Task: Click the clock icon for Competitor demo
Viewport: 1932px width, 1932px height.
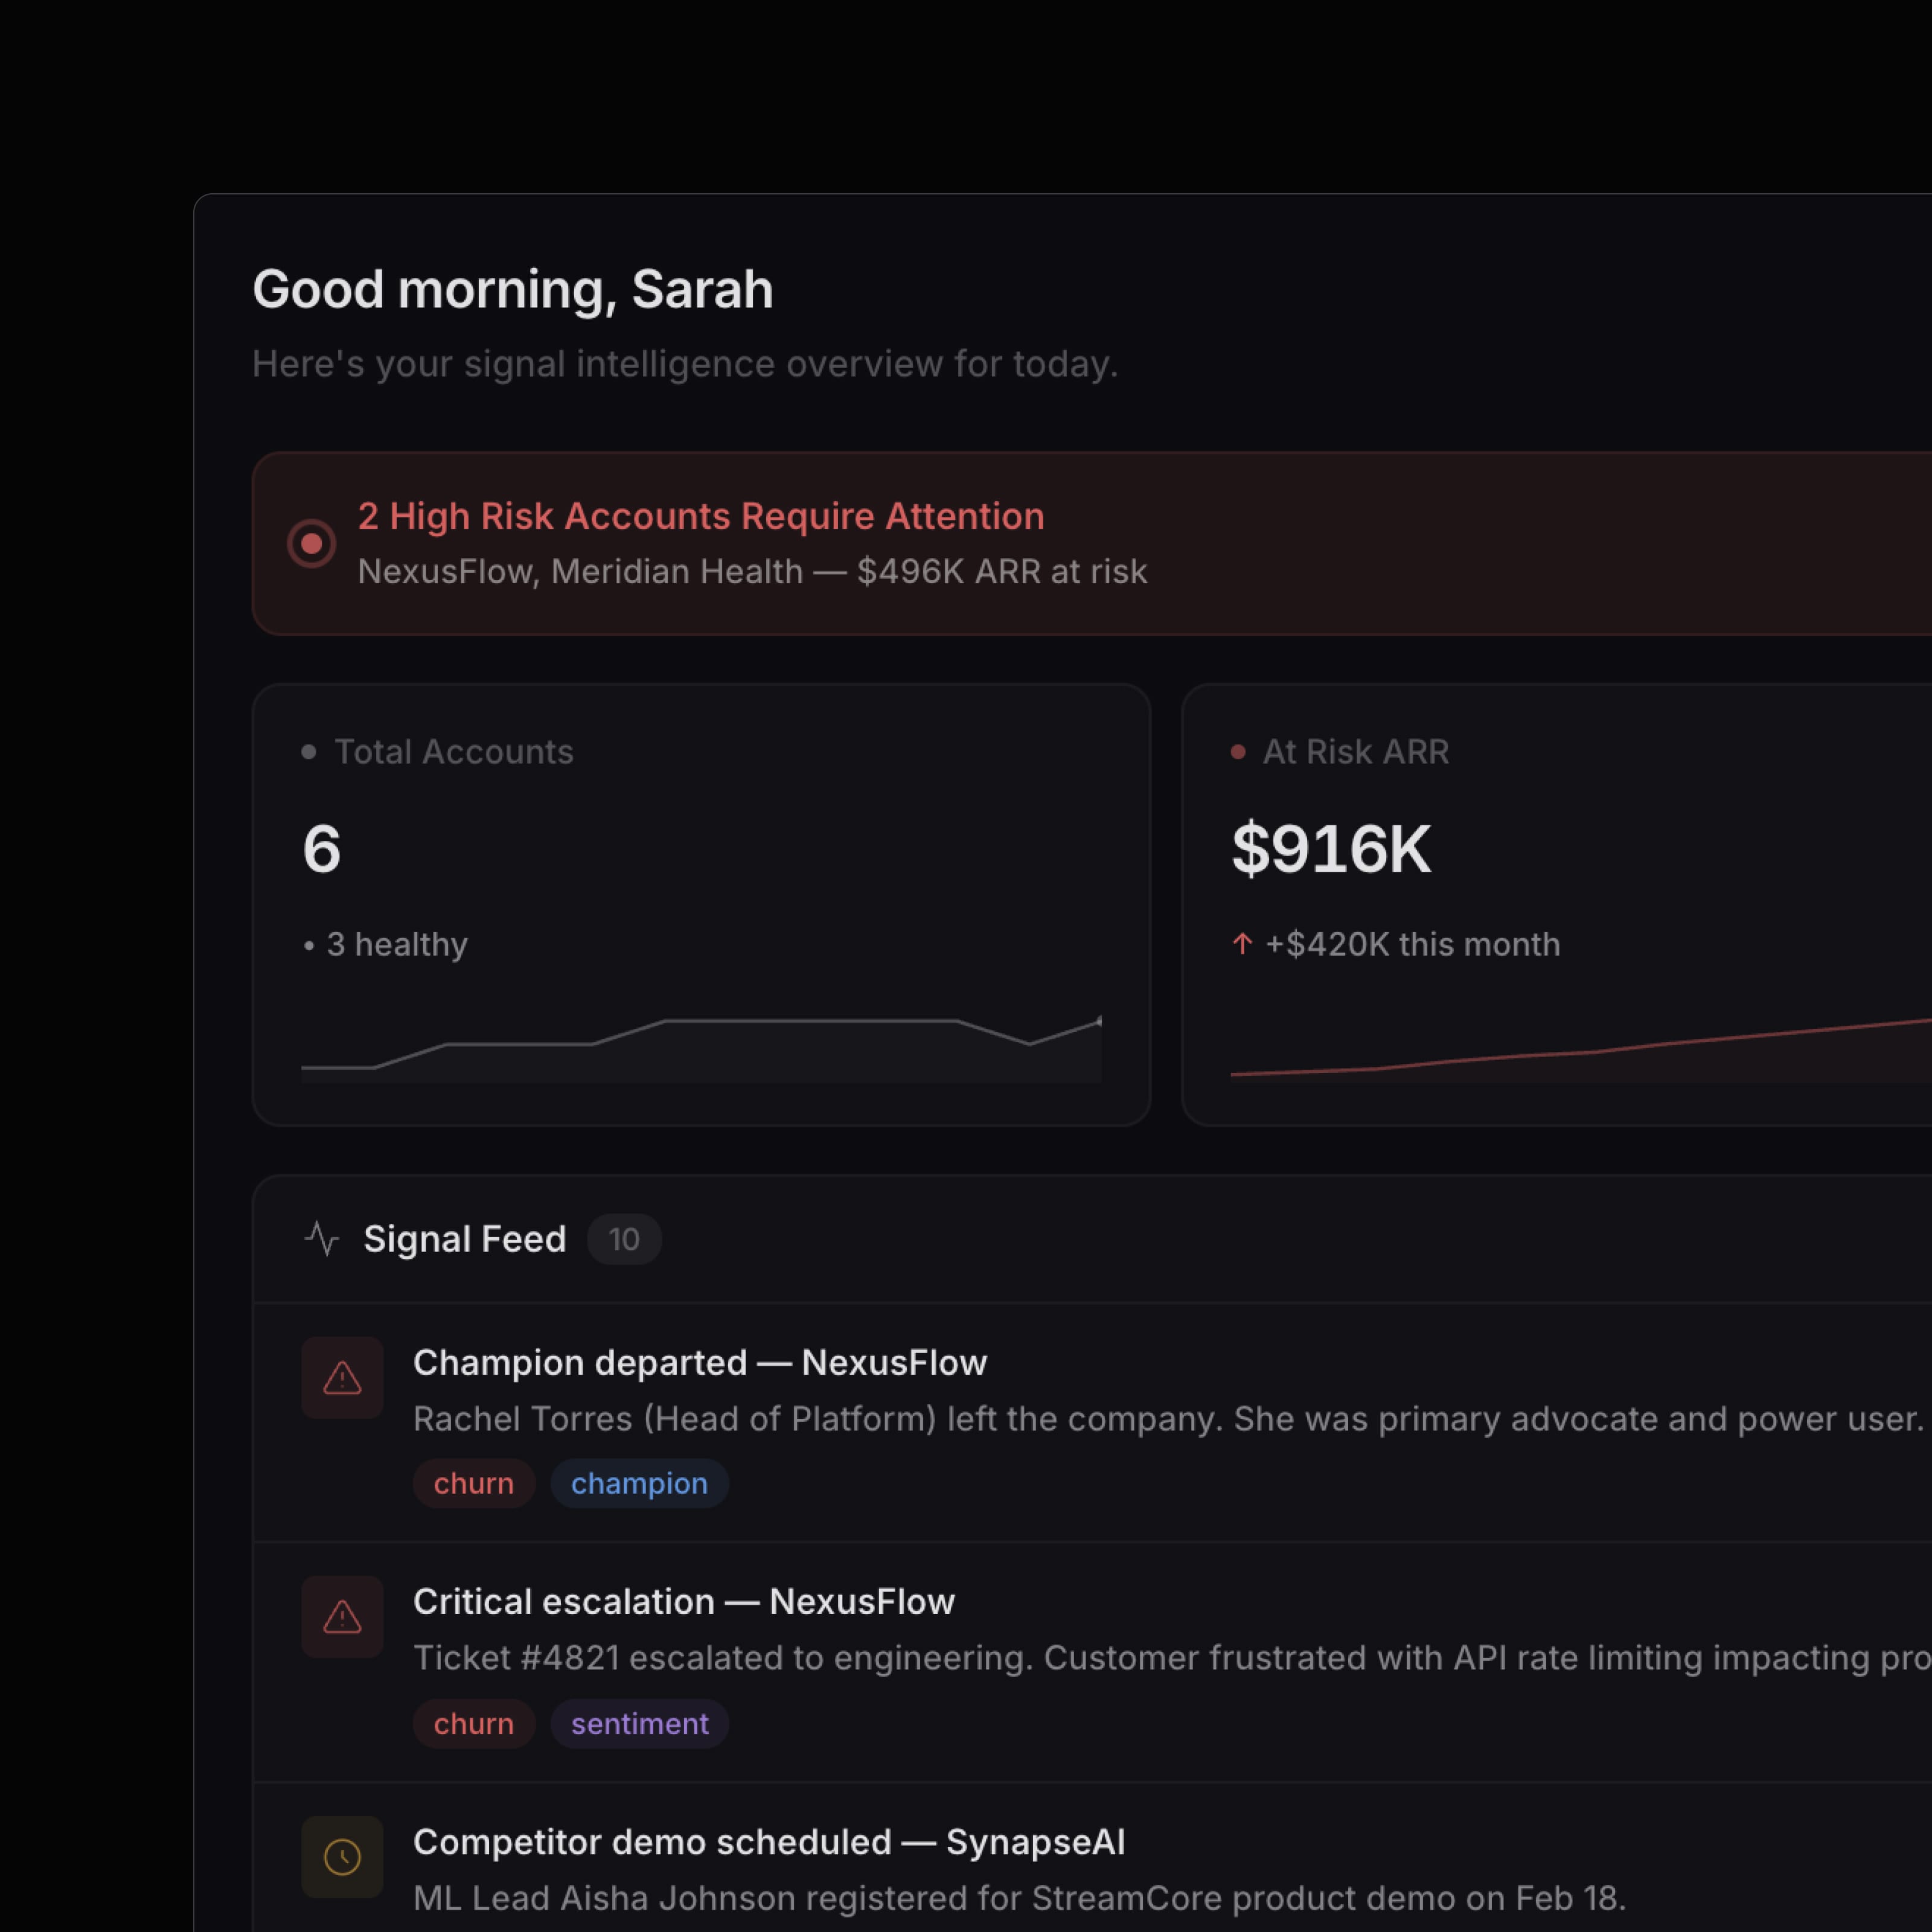Action: [x=342, y=1857]
